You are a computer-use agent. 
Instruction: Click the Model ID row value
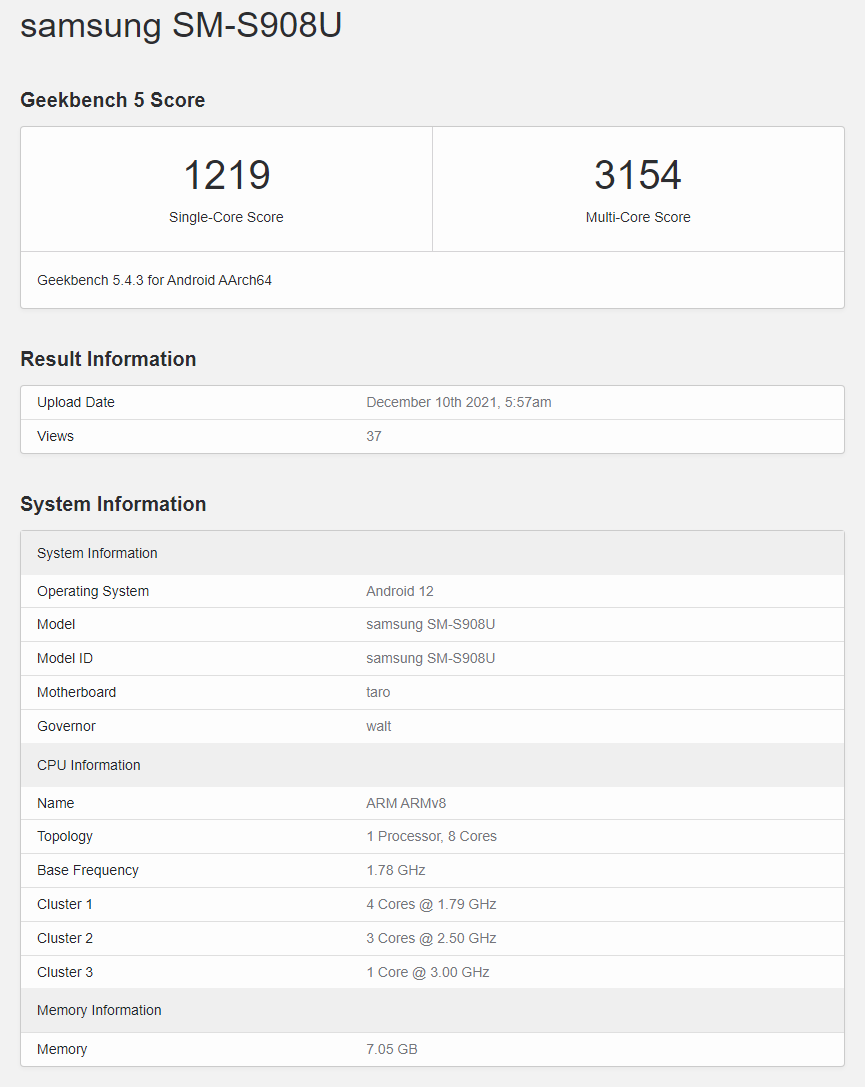(431, 658)
